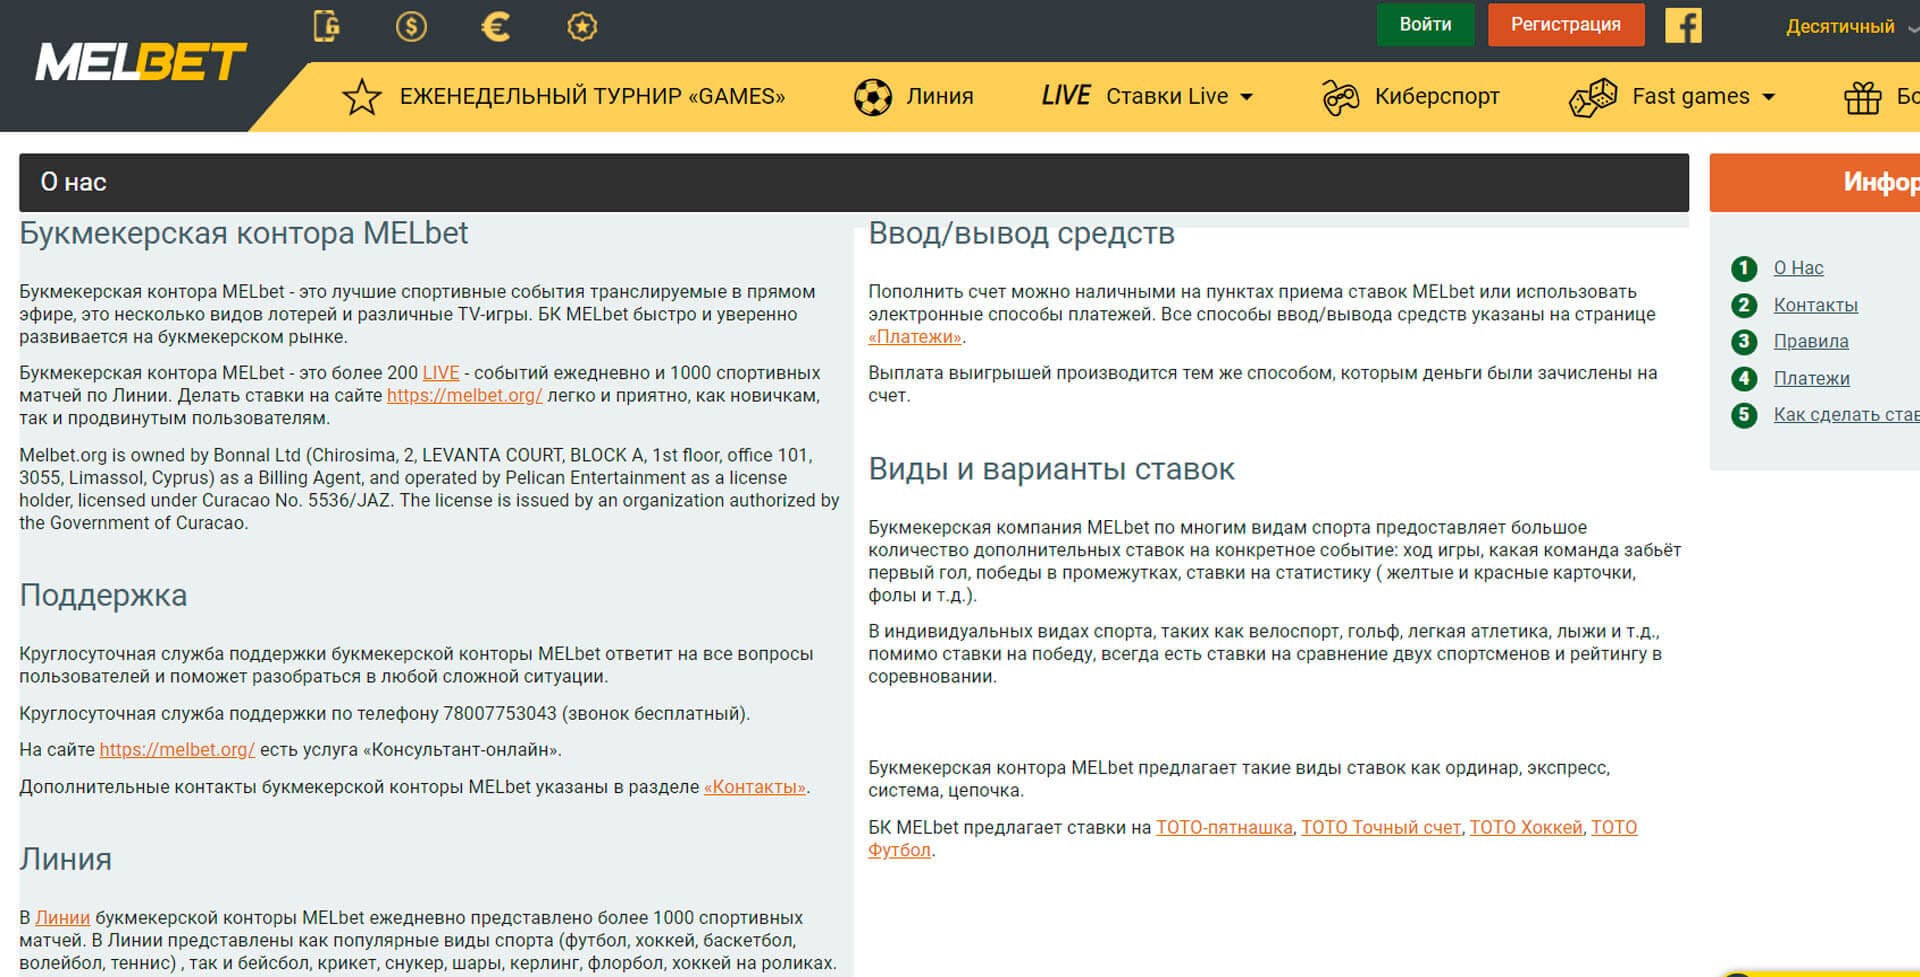Select Контакты in the info sidebar

(1815, 305)
